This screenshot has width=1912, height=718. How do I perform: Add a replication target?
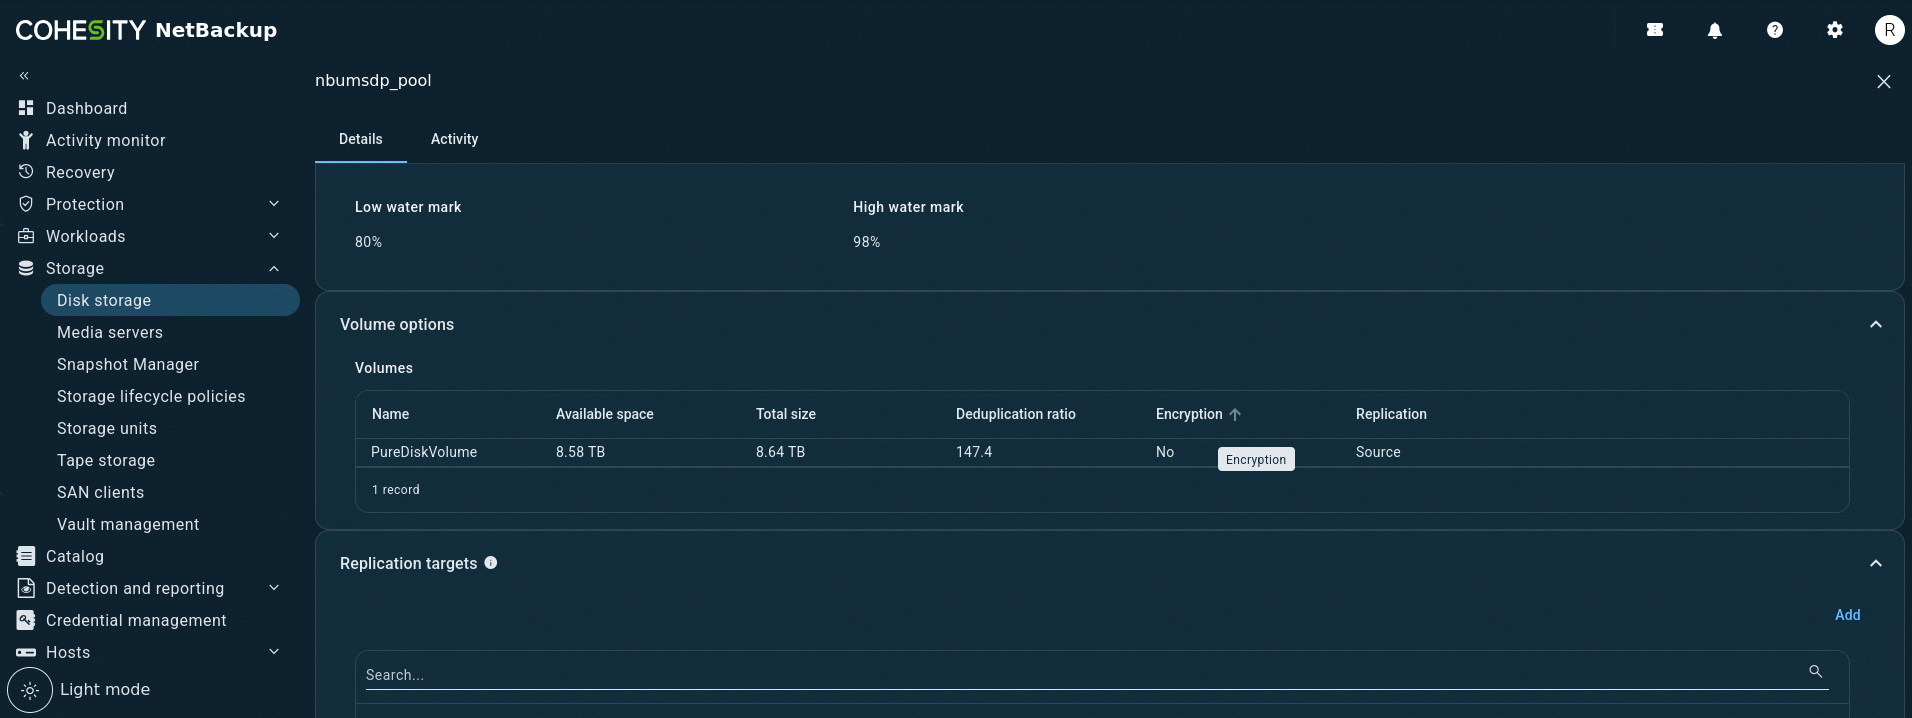(1847, 615)
